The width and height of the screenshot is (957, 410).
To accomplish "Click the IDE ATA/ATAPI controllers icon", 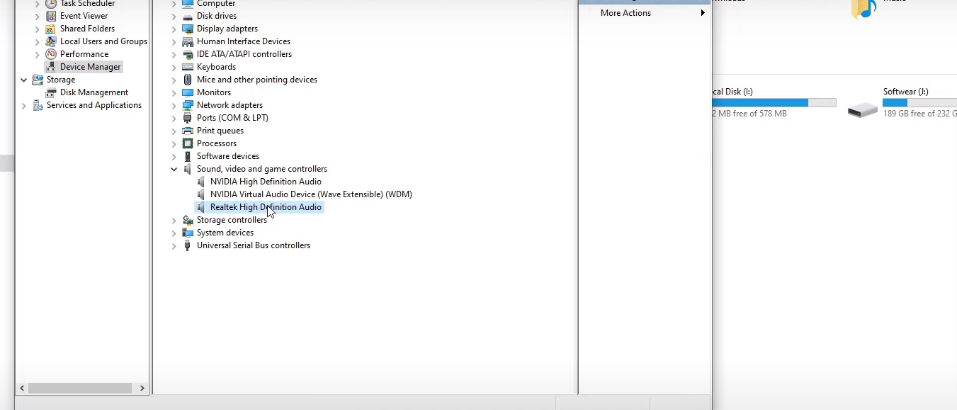I will point(188,54).
